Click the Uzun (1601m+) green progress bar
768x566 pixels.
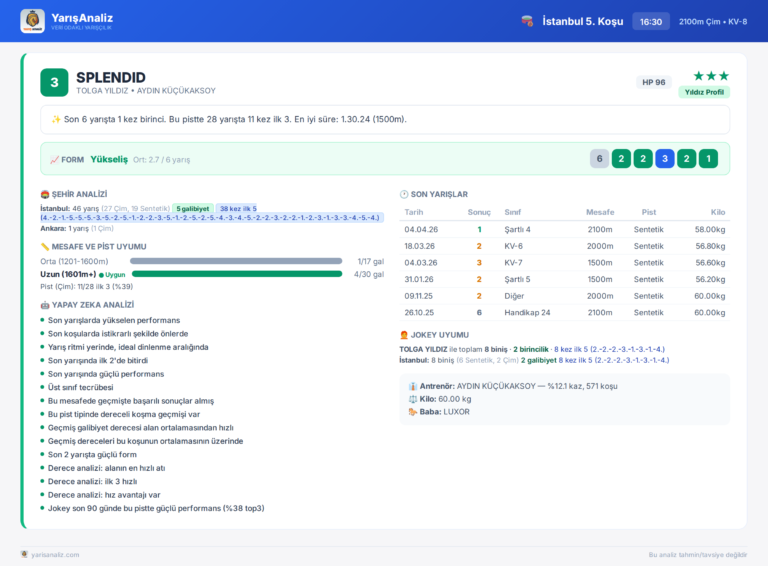tap(237, 274)
